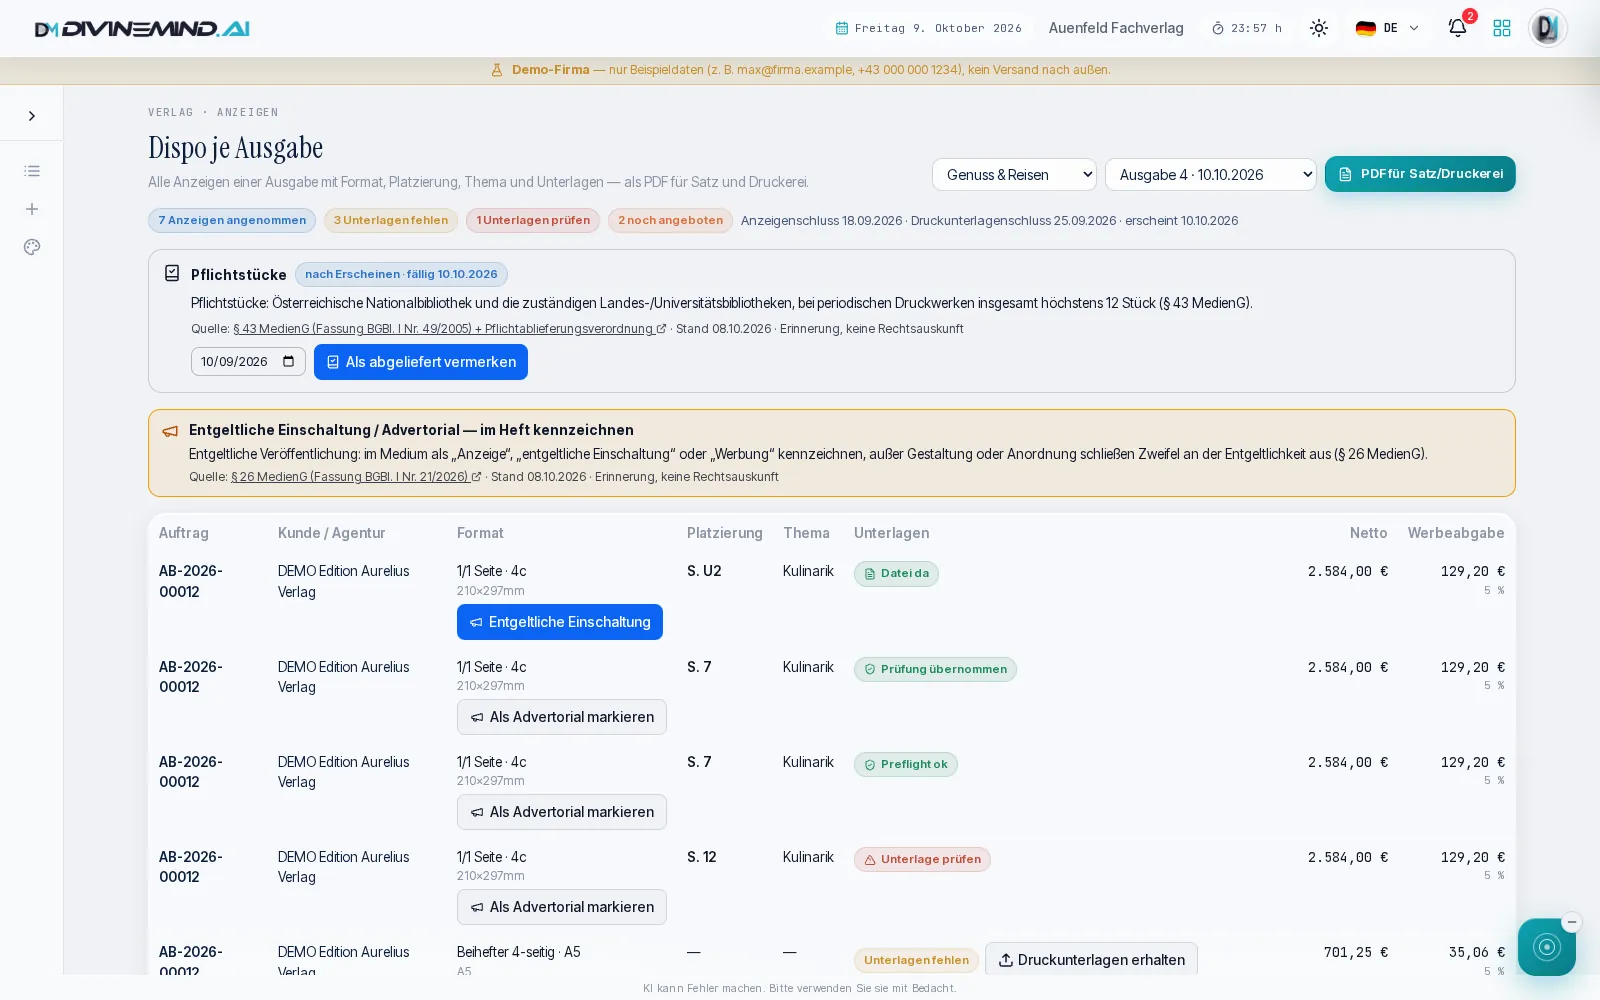Viewport: 1600px width, 1000px height.
Task: Click the S. 12 placement cell
Action: coord(702,857)
